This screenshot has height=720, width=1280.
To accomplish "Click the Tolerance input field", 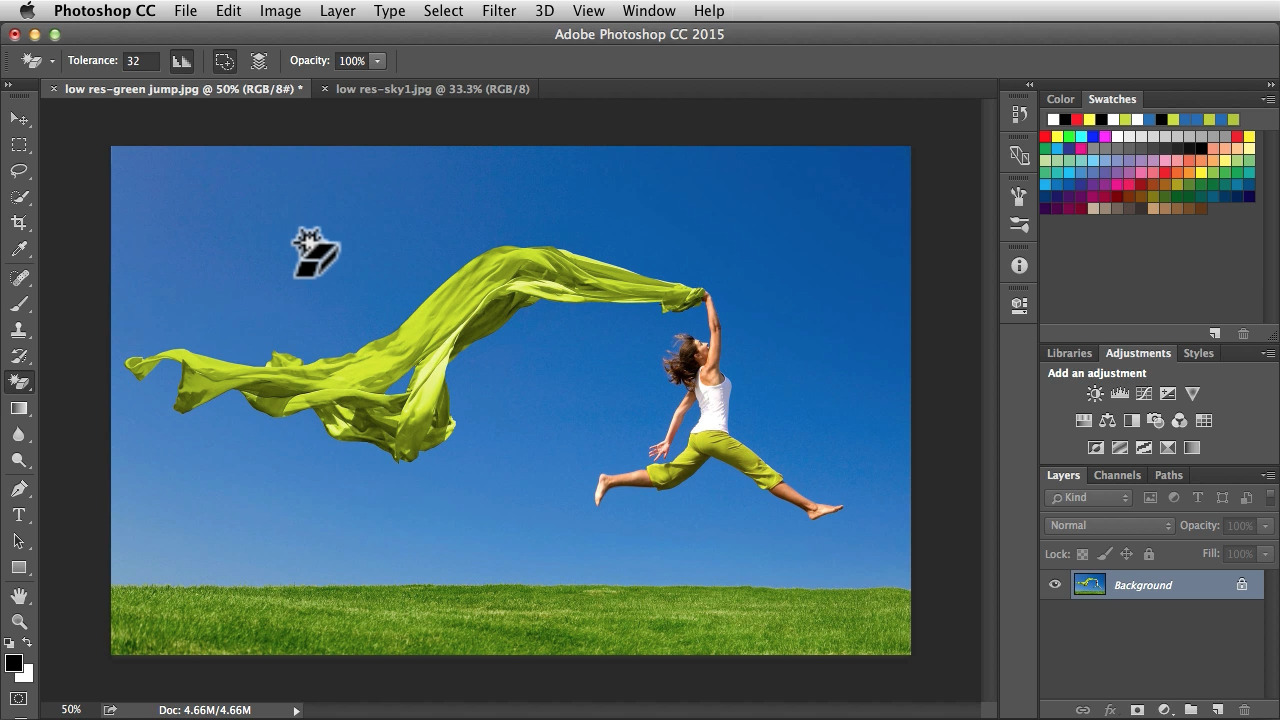I will coord(142,61).
